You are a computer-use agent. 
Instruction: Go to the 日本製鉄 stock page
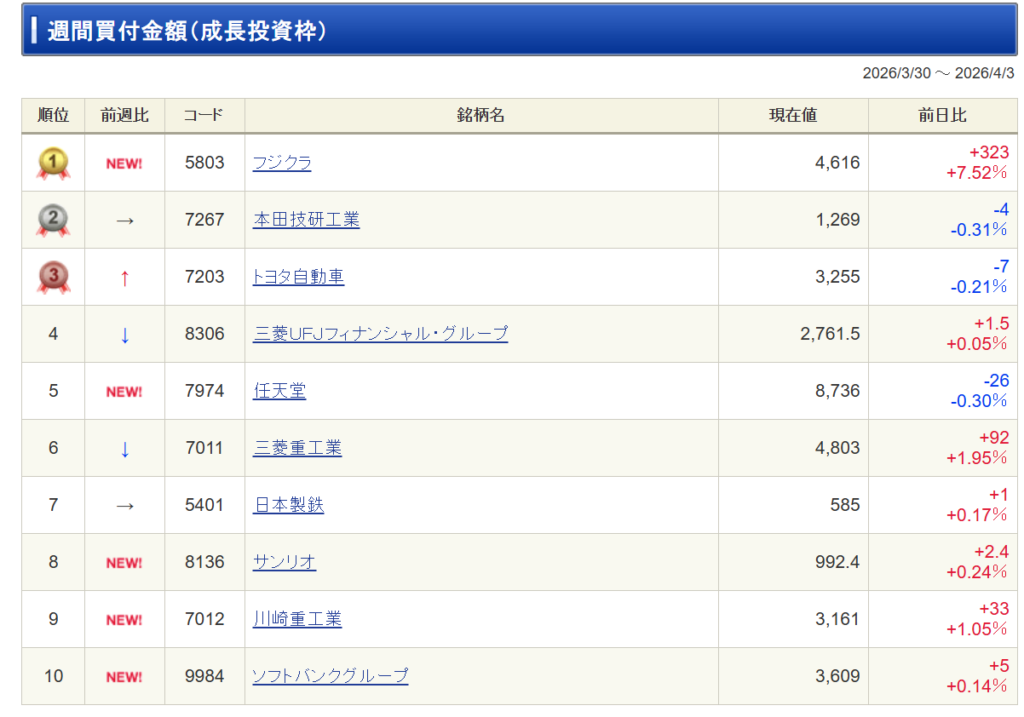[288, 505]
